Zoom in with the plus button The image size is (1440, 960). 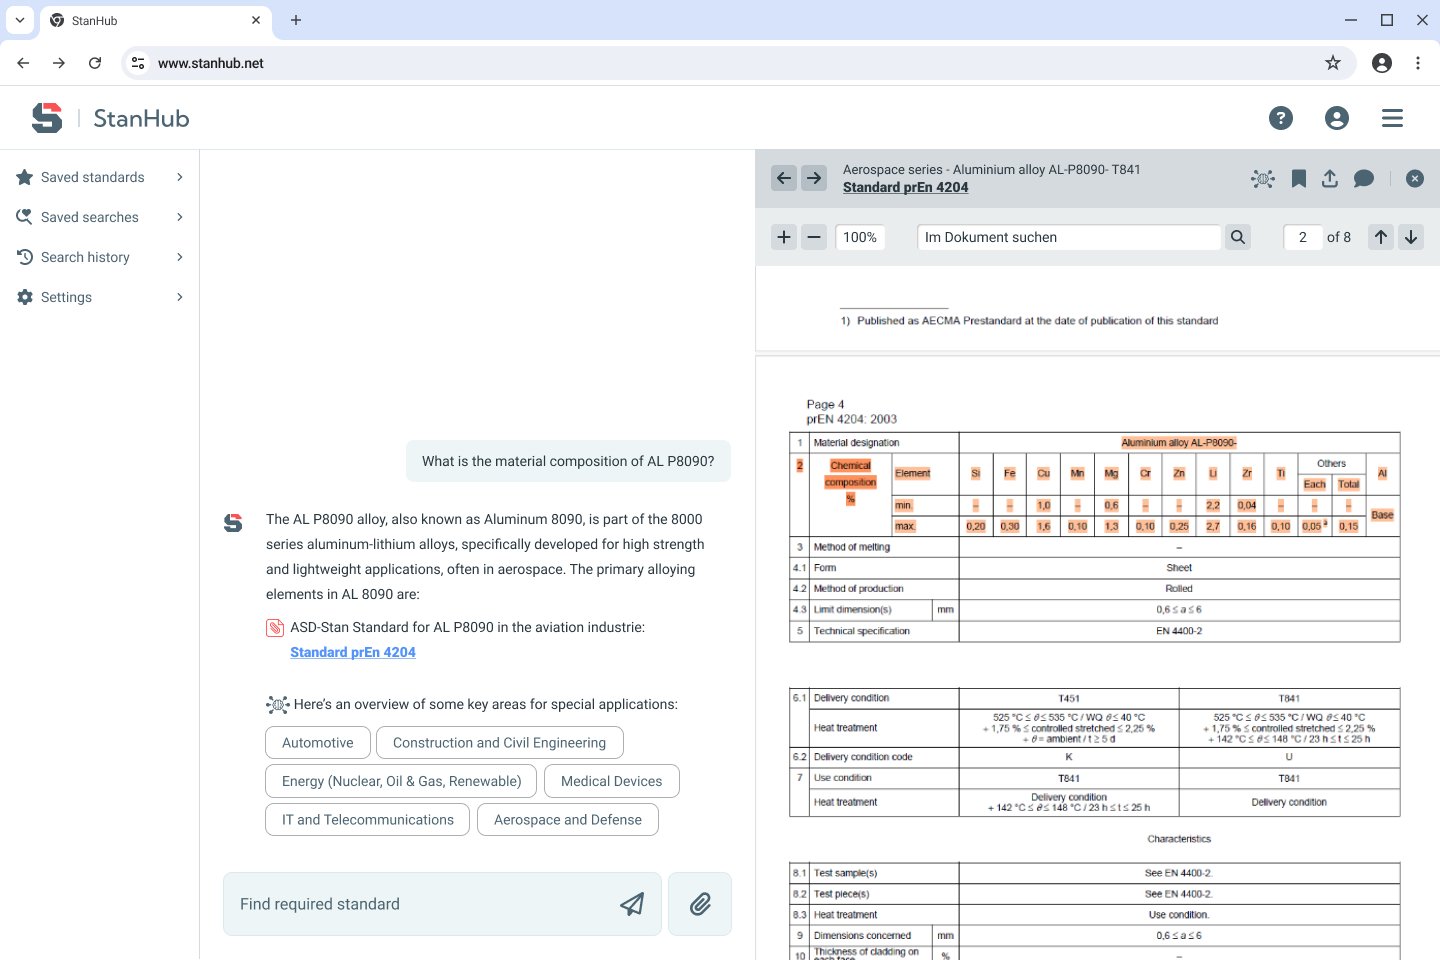(x=784, y=237)
